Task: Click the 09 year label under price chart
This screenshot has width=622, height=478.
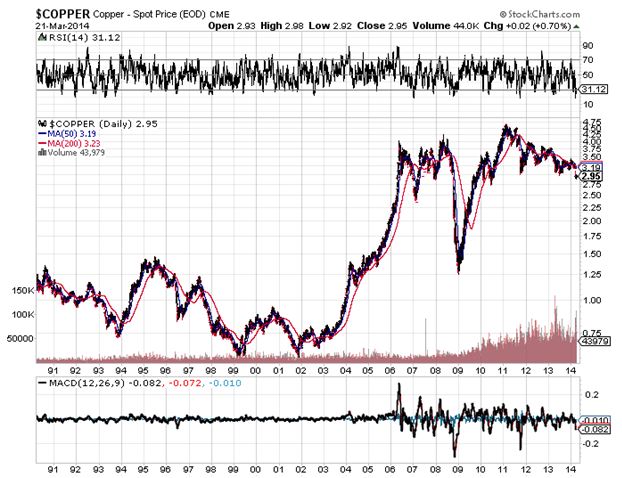Action: click(x=458, y=371)
